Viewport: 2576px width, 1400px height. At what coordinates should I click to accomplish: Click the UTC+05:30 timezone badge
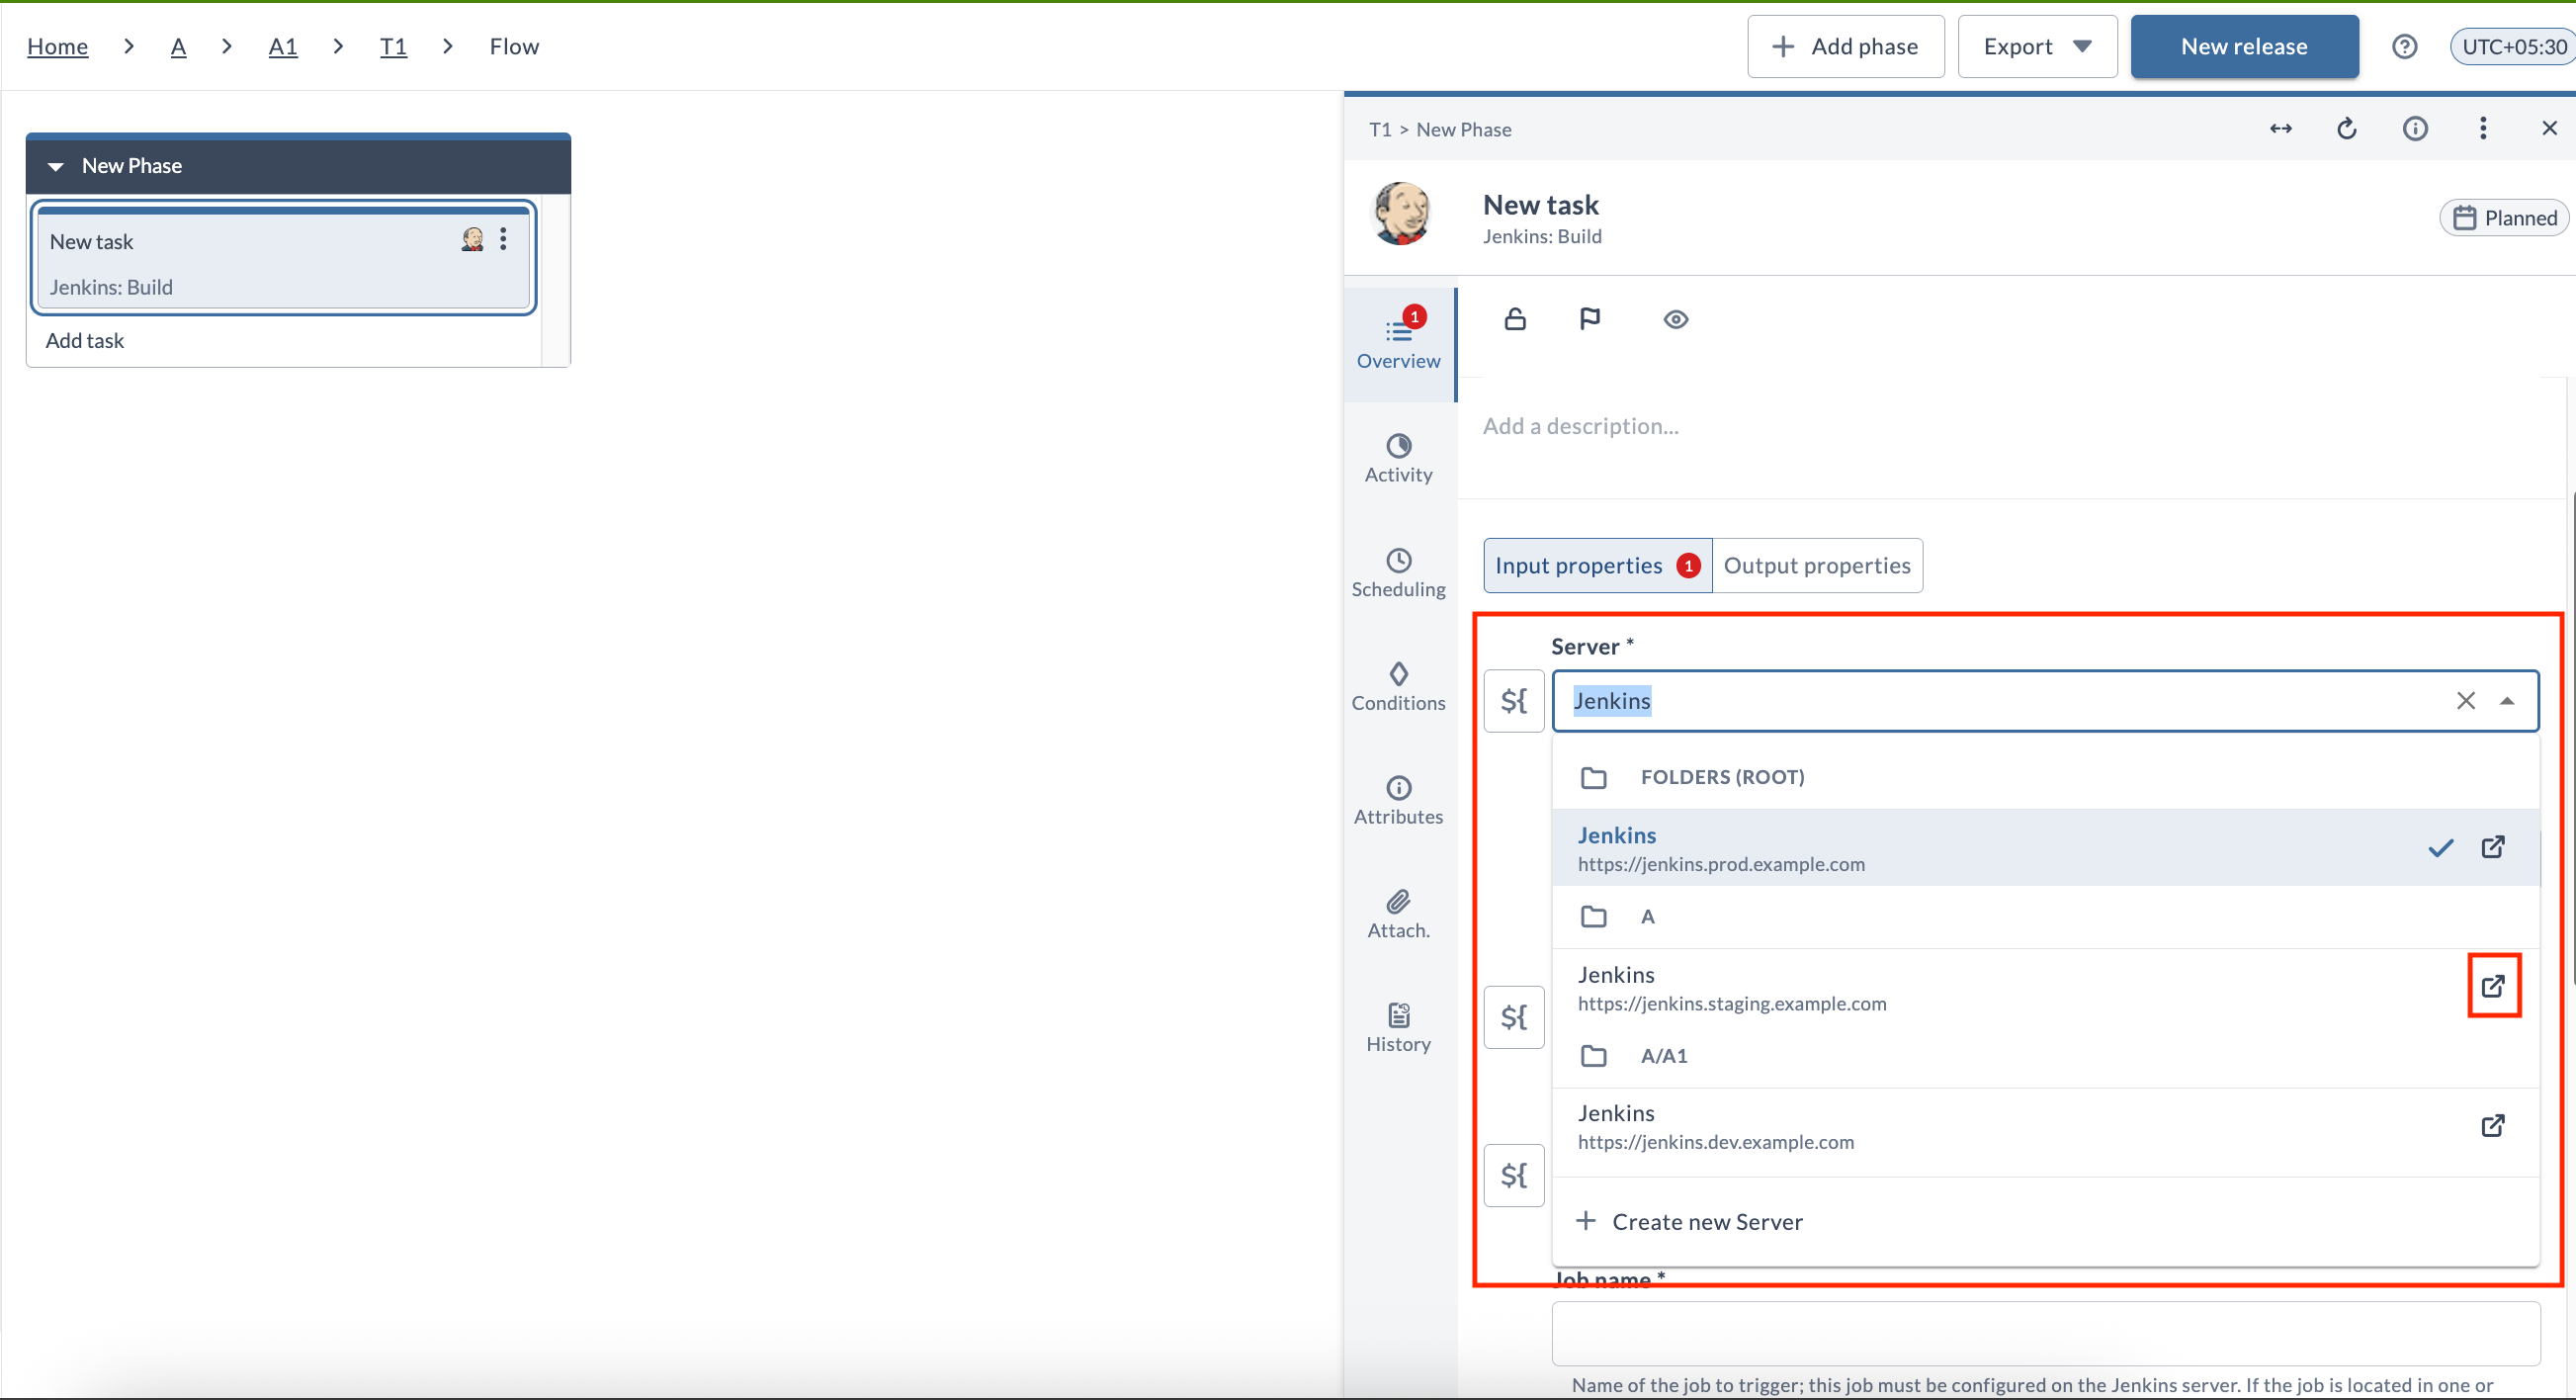(2513, 46)
